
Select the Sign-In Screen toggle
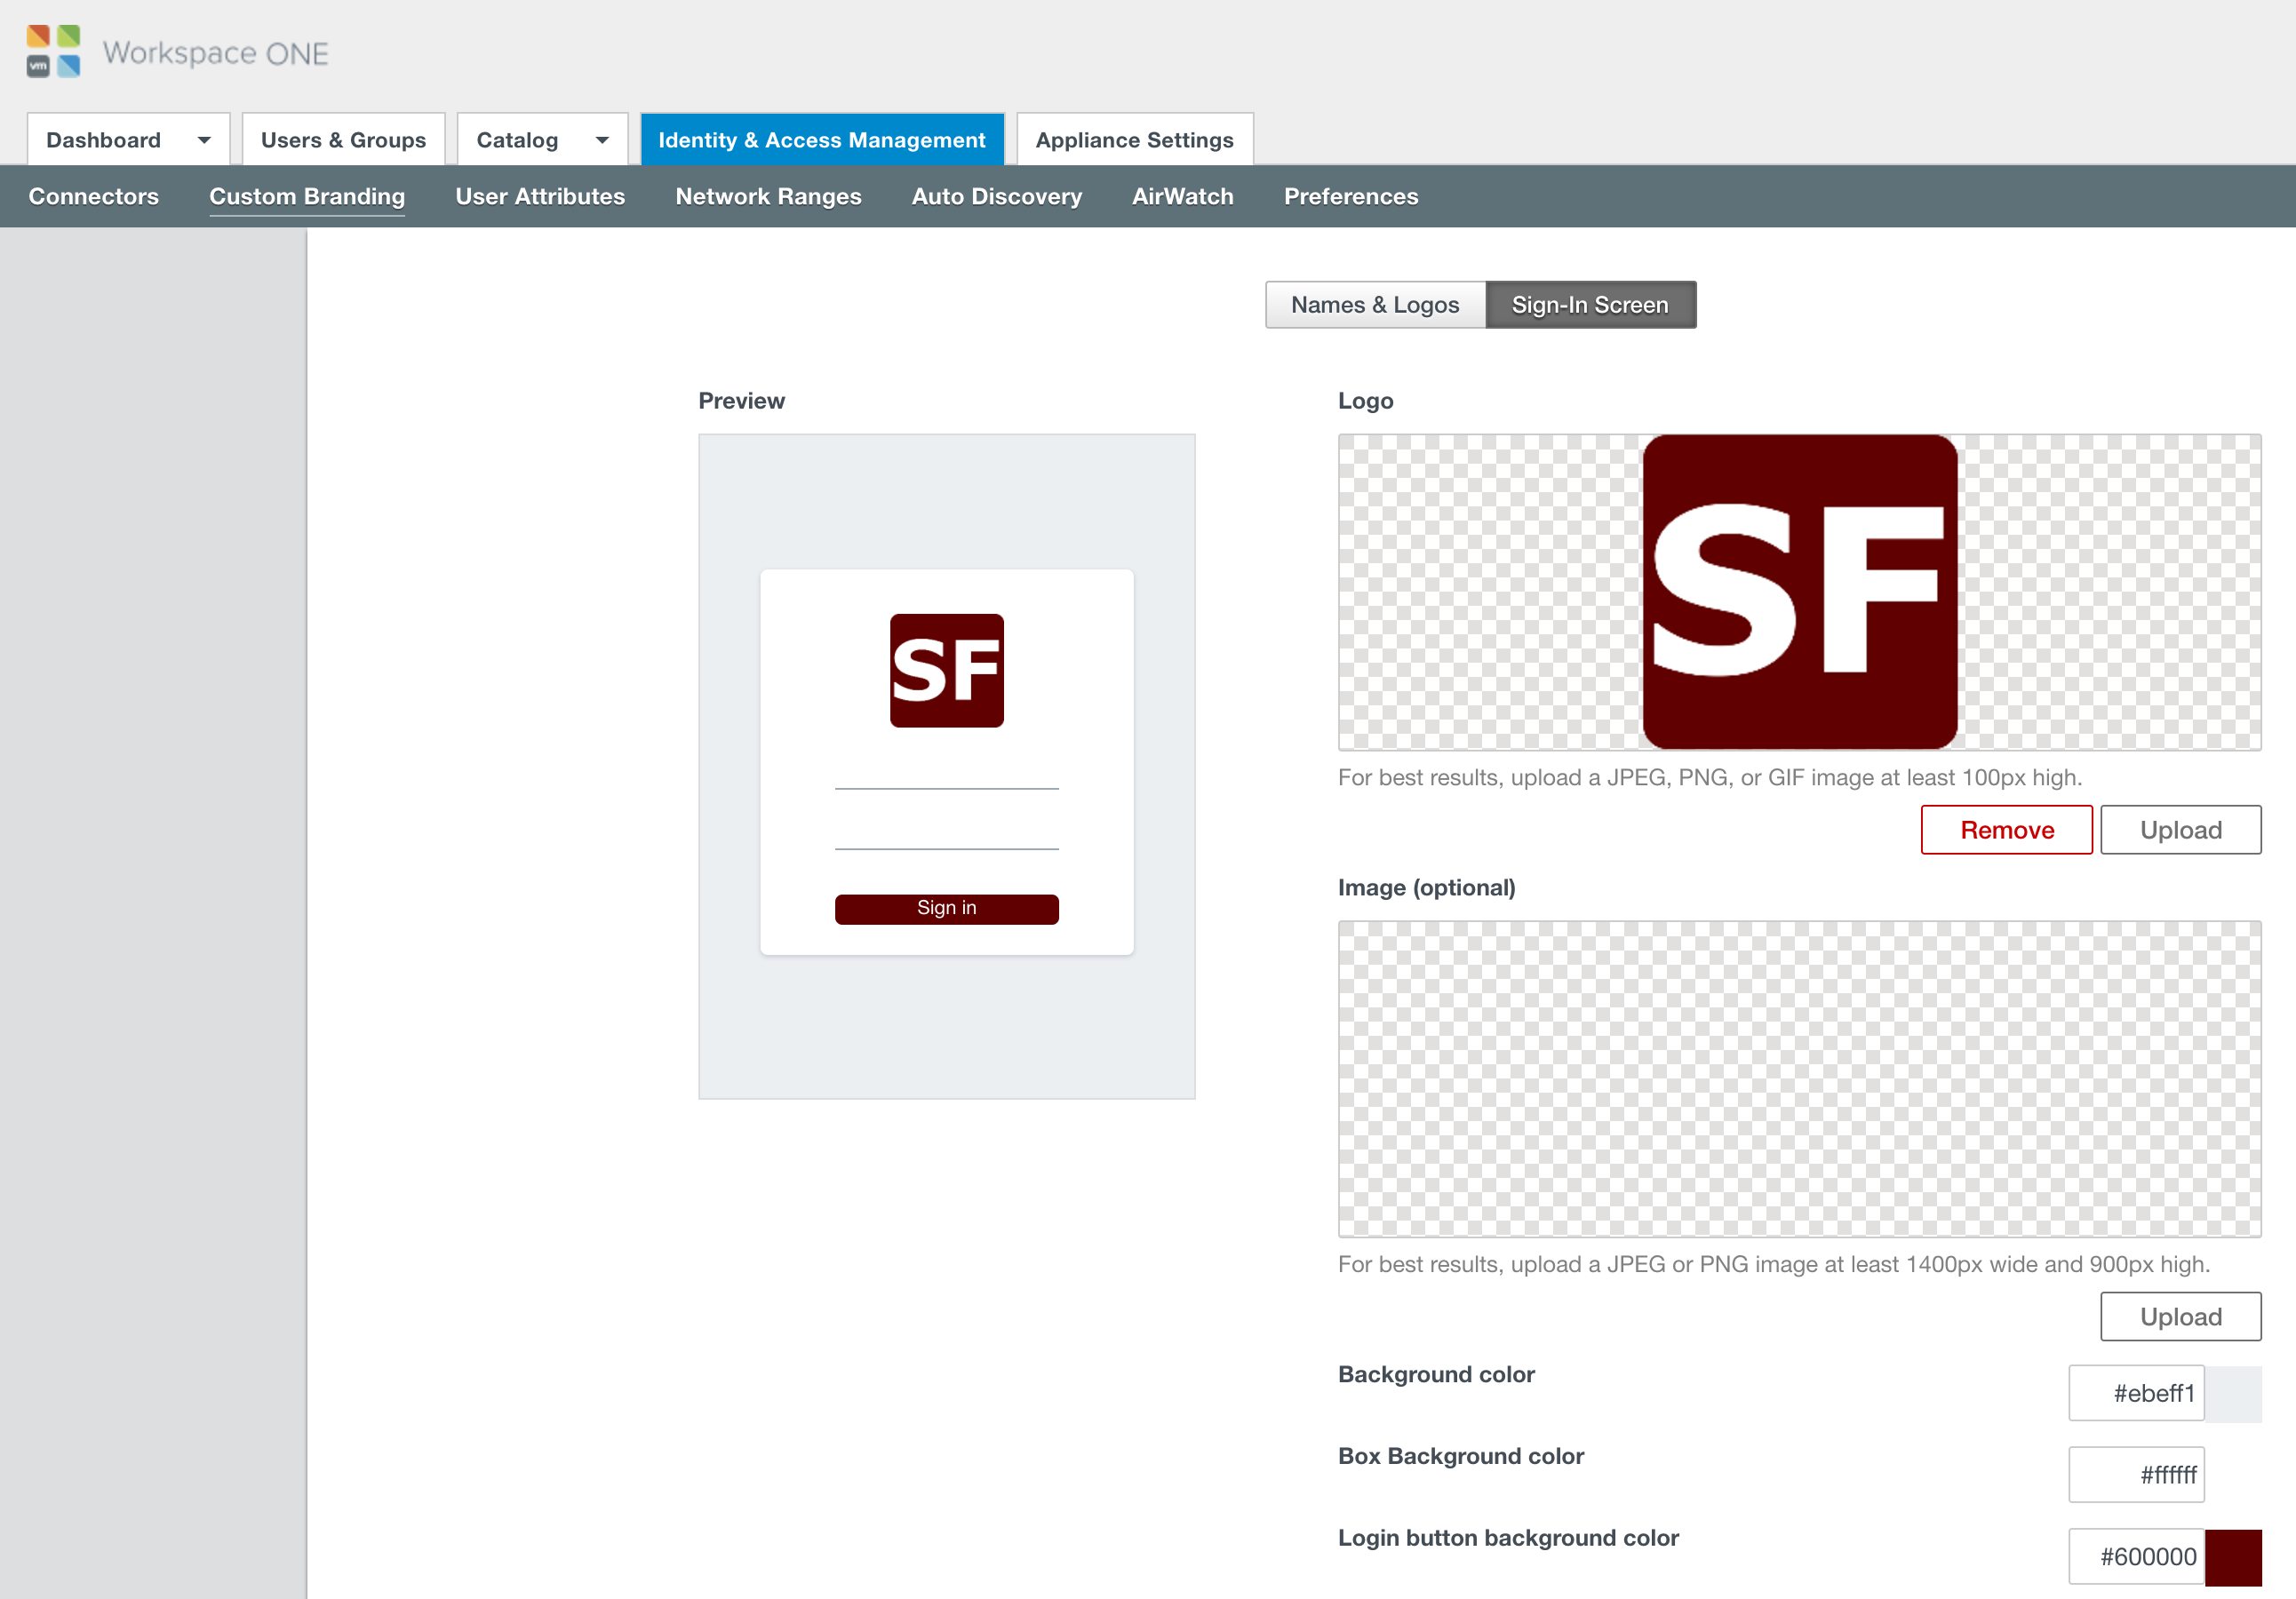pyautogui.click(x=1589, y=305)
